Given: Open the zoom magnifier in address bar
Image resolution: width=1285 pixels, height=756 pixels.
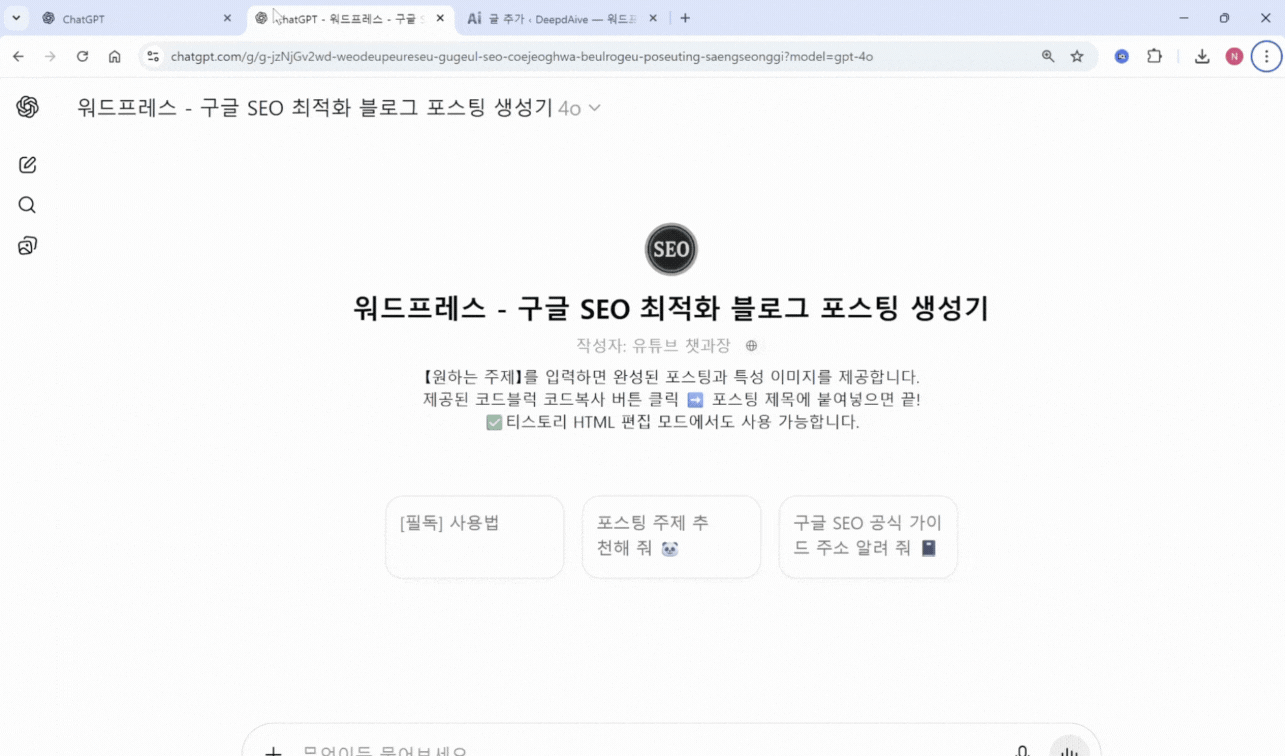Looking at the screenshot, I should coord(1048,57).
